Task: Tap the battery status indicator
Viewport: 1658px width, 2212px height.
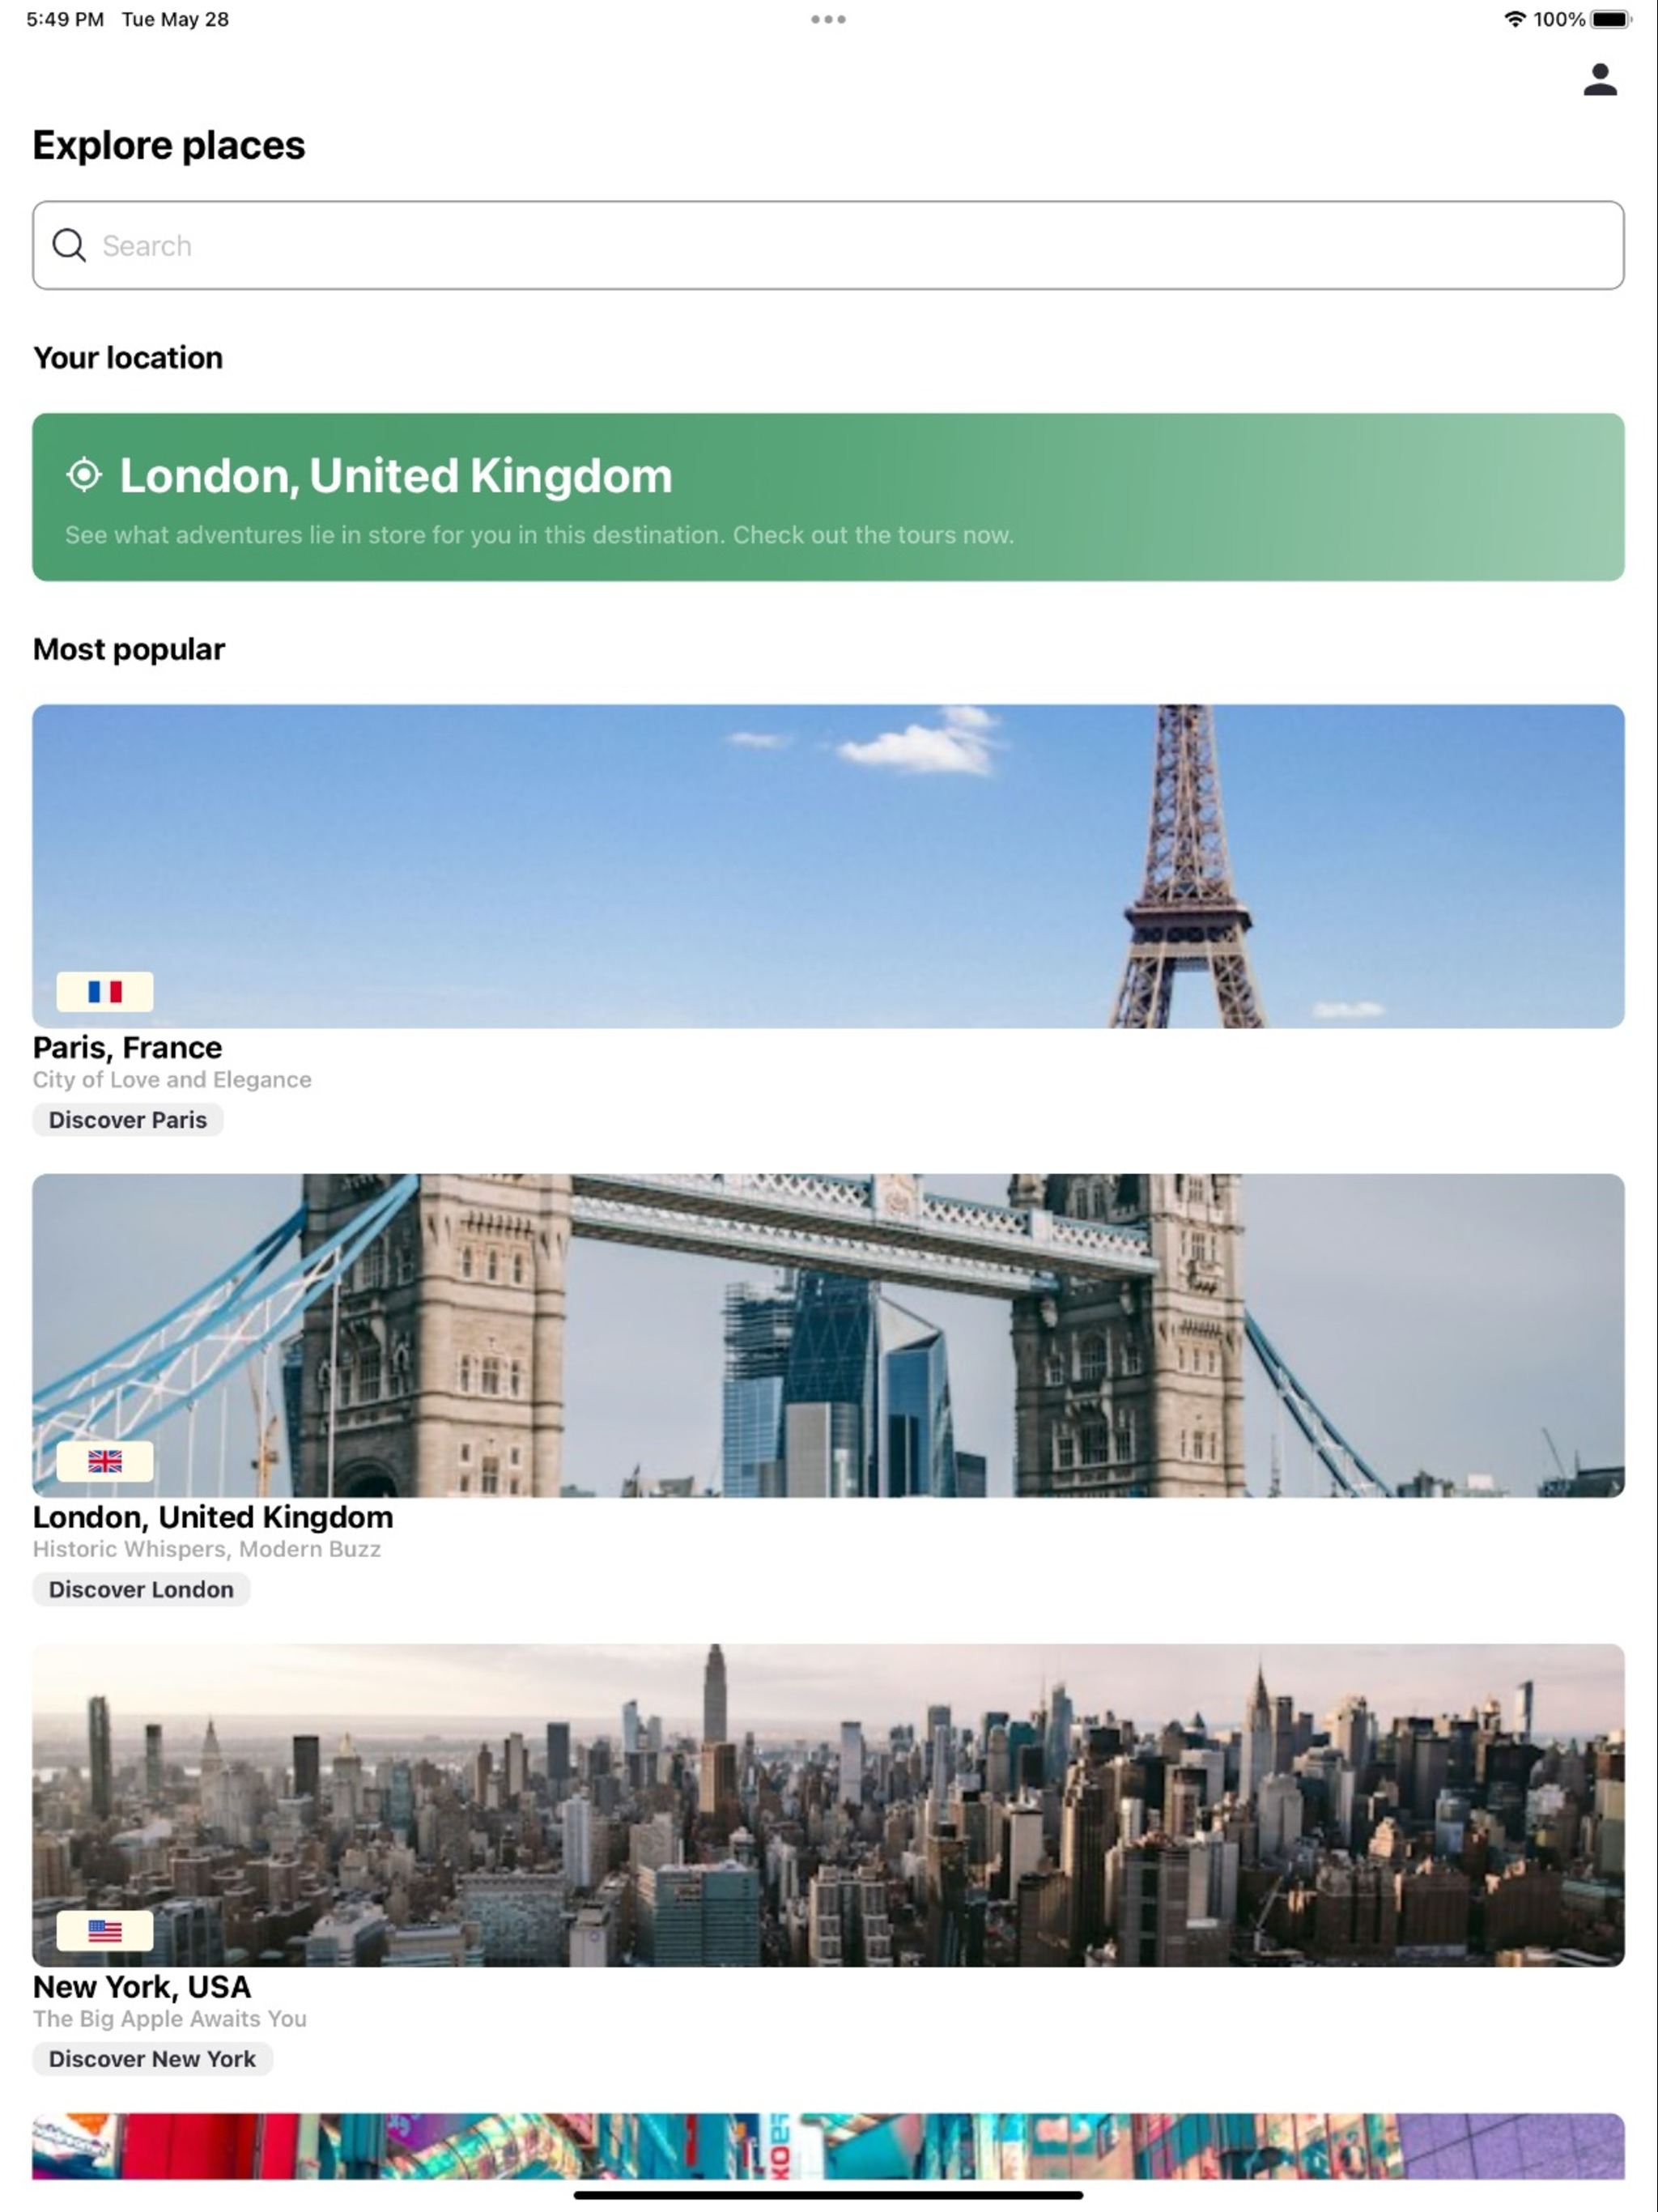Action: [x=1609, y=19]
